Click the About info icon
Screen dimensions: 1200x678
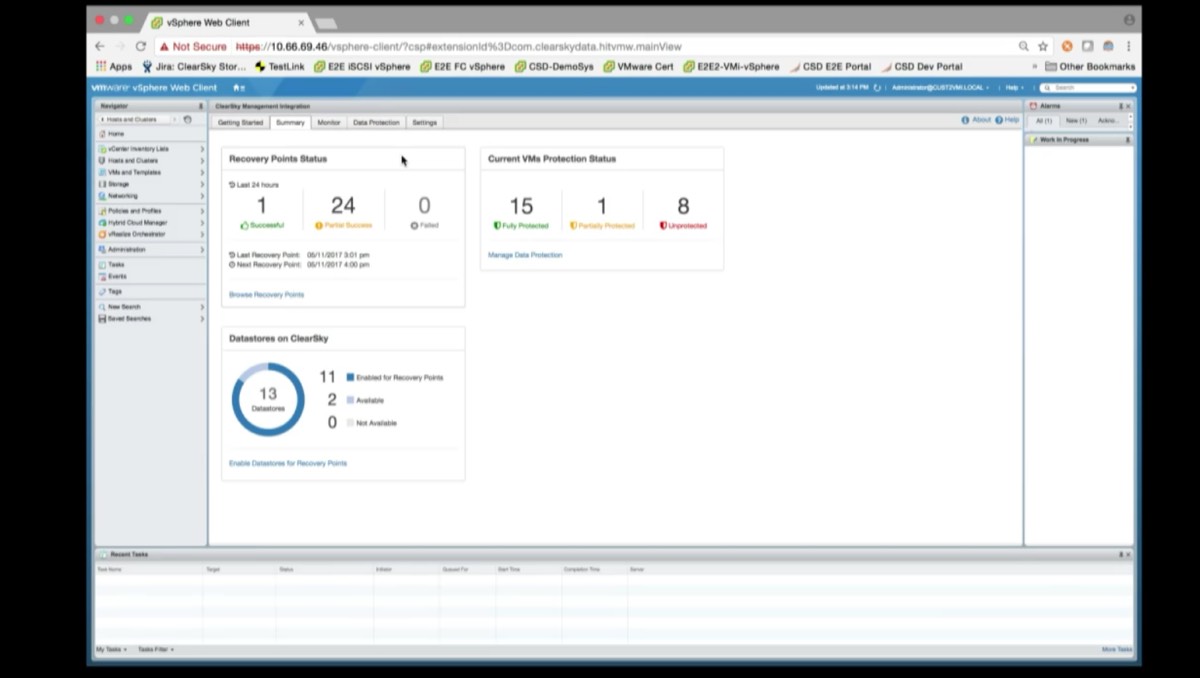point(965,120)
